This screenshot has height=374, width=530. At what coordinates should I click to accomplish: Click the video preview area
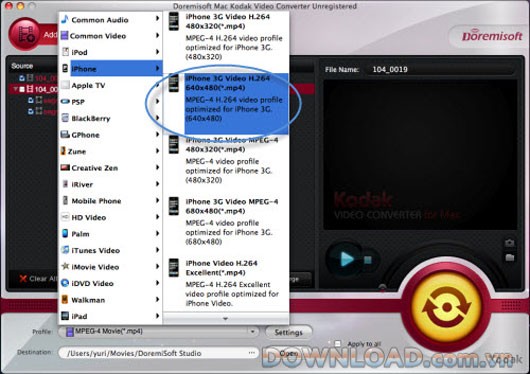[x=420, y=155]
